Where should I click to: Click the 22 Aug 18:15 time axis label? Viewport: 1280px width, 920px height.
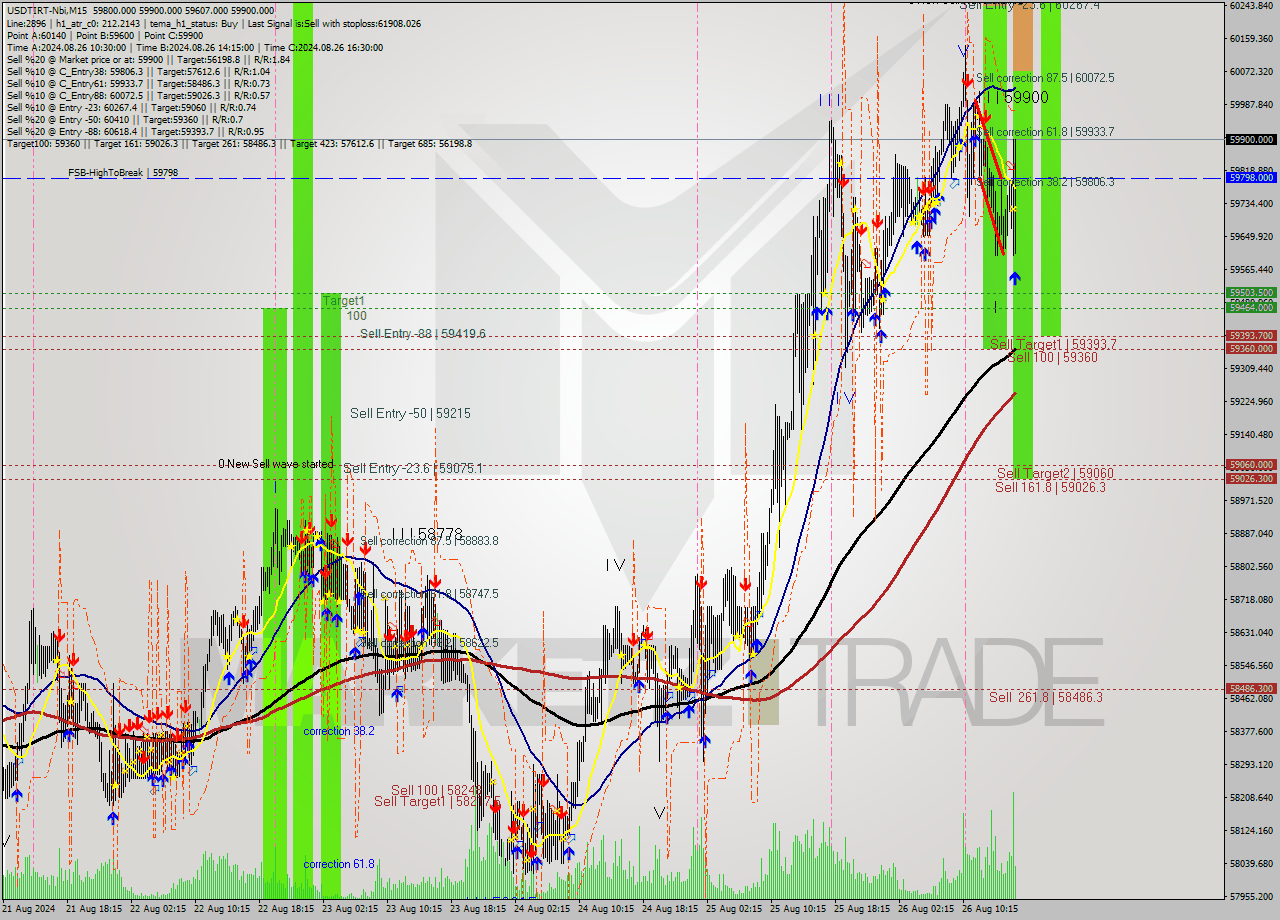pos(285,909)
